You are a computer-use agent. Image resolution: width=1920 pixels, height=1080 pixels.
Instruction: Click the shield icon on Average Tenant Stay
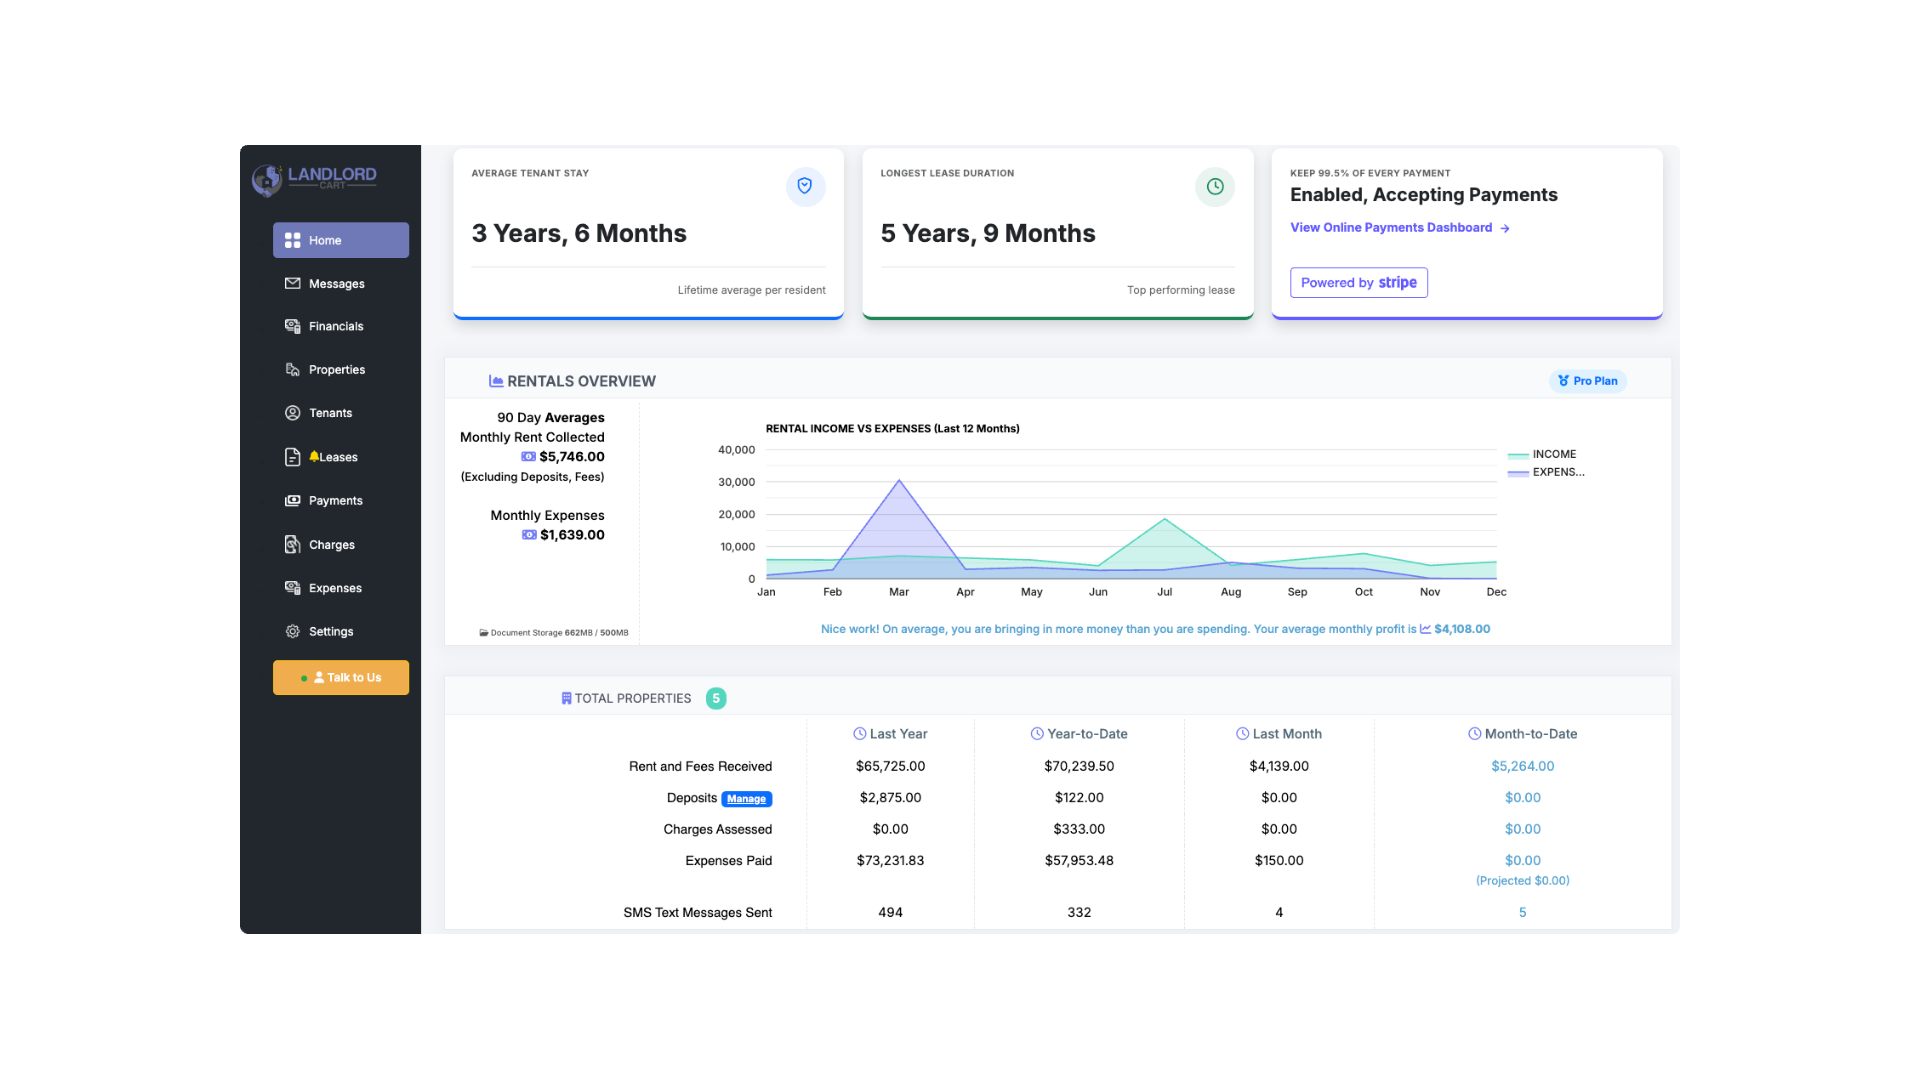[x=805, y=186]
